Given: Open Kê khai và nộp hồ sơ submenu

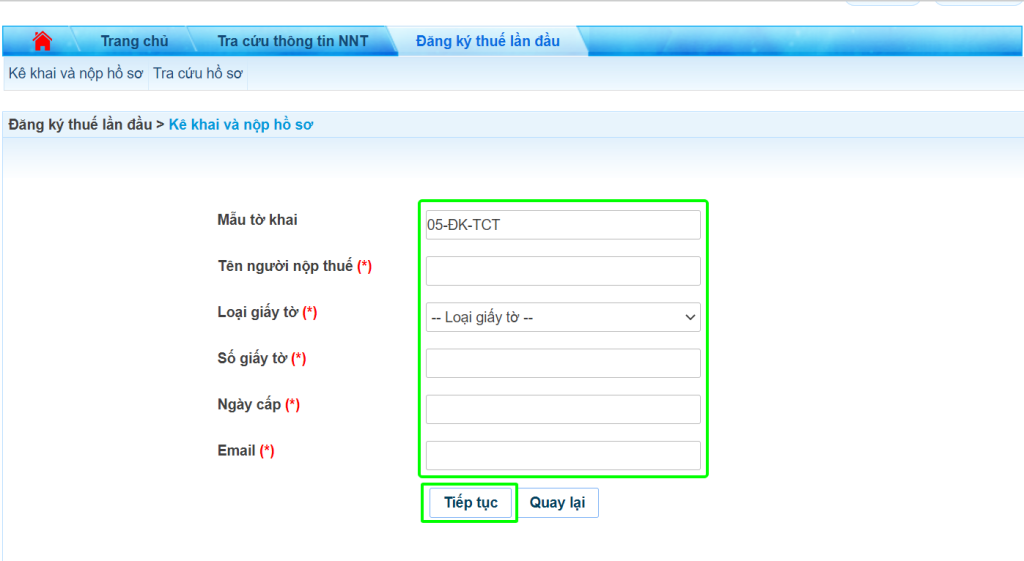Looking at the screenshot, I should [76, 73].
